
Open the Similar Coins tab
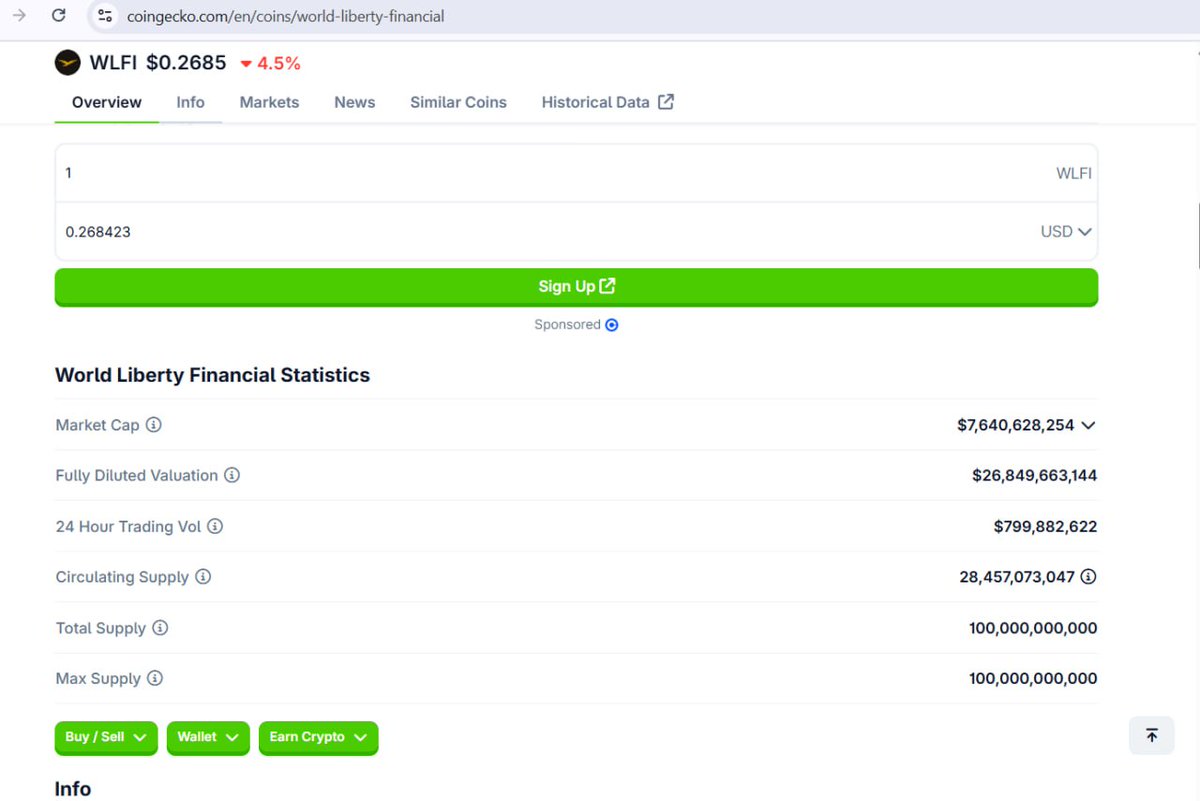[x=458, y=102]
